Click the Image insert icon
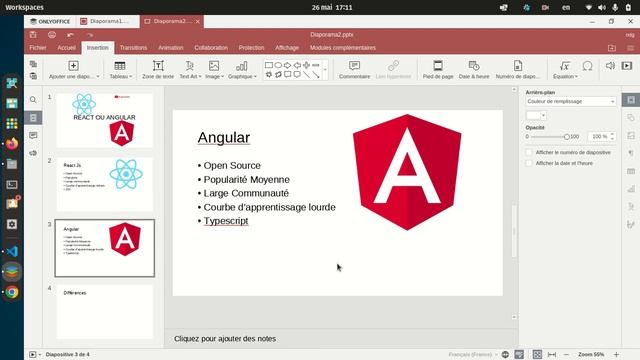 214,65
